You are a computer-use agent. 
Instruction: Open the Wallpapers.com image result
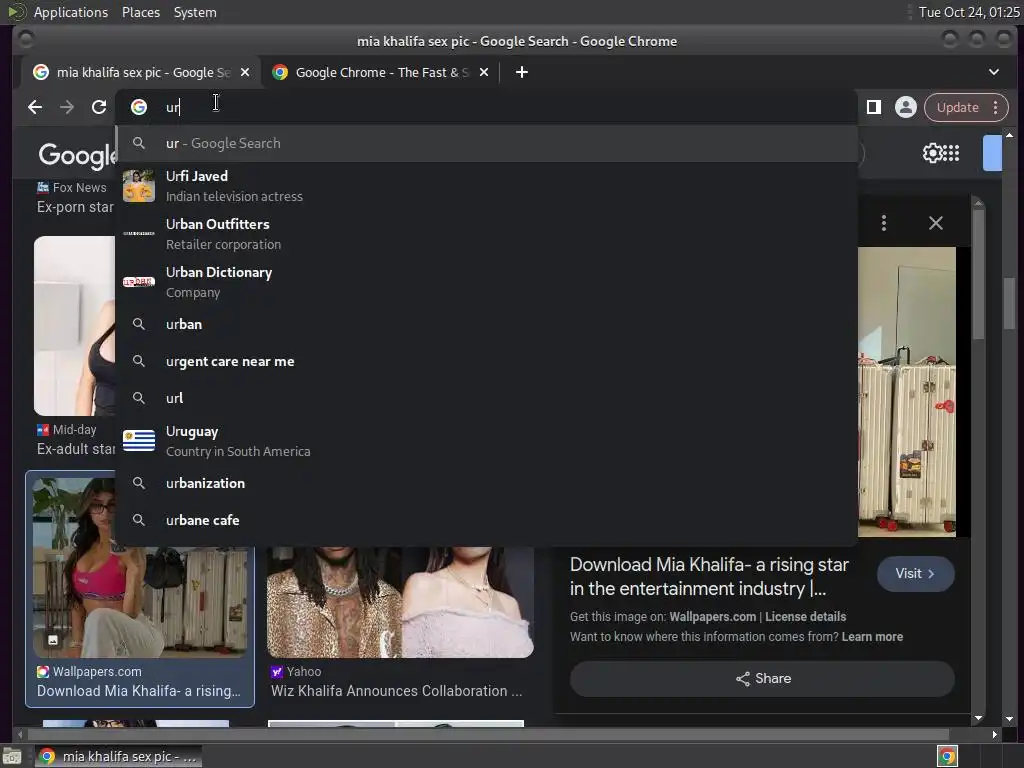tap(140, 588)
